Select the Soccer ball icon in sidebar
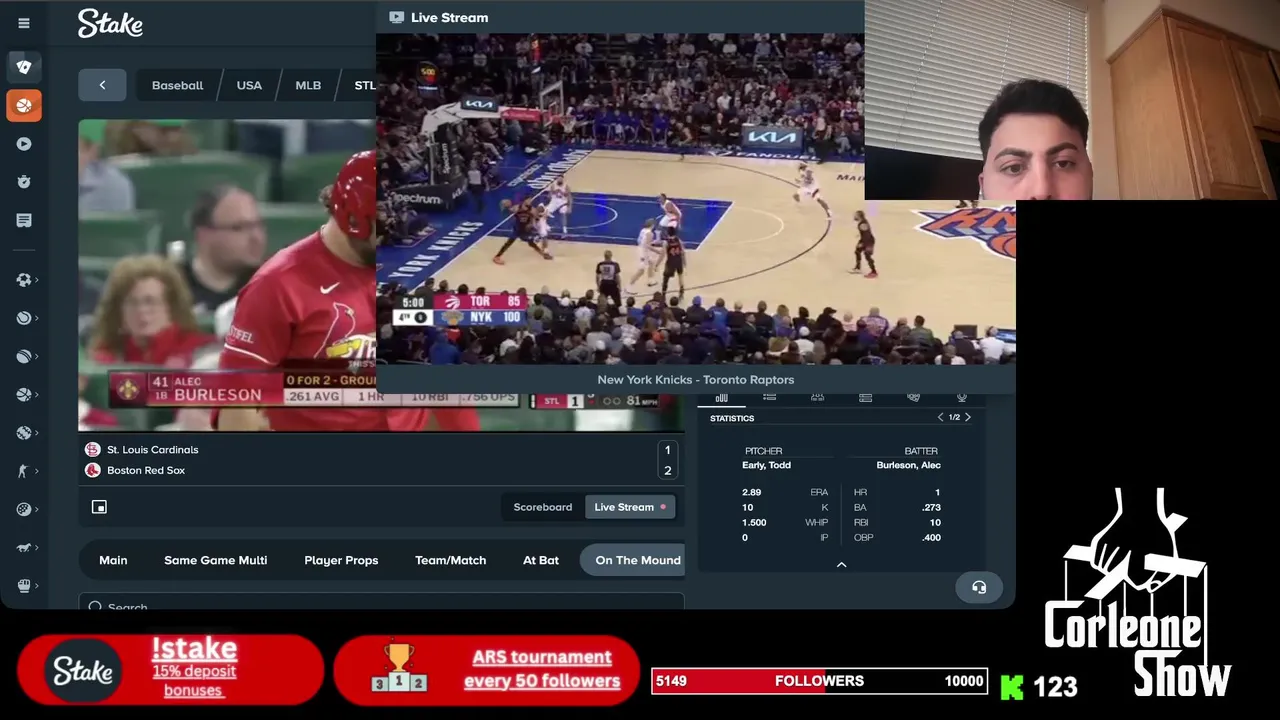 24,280
